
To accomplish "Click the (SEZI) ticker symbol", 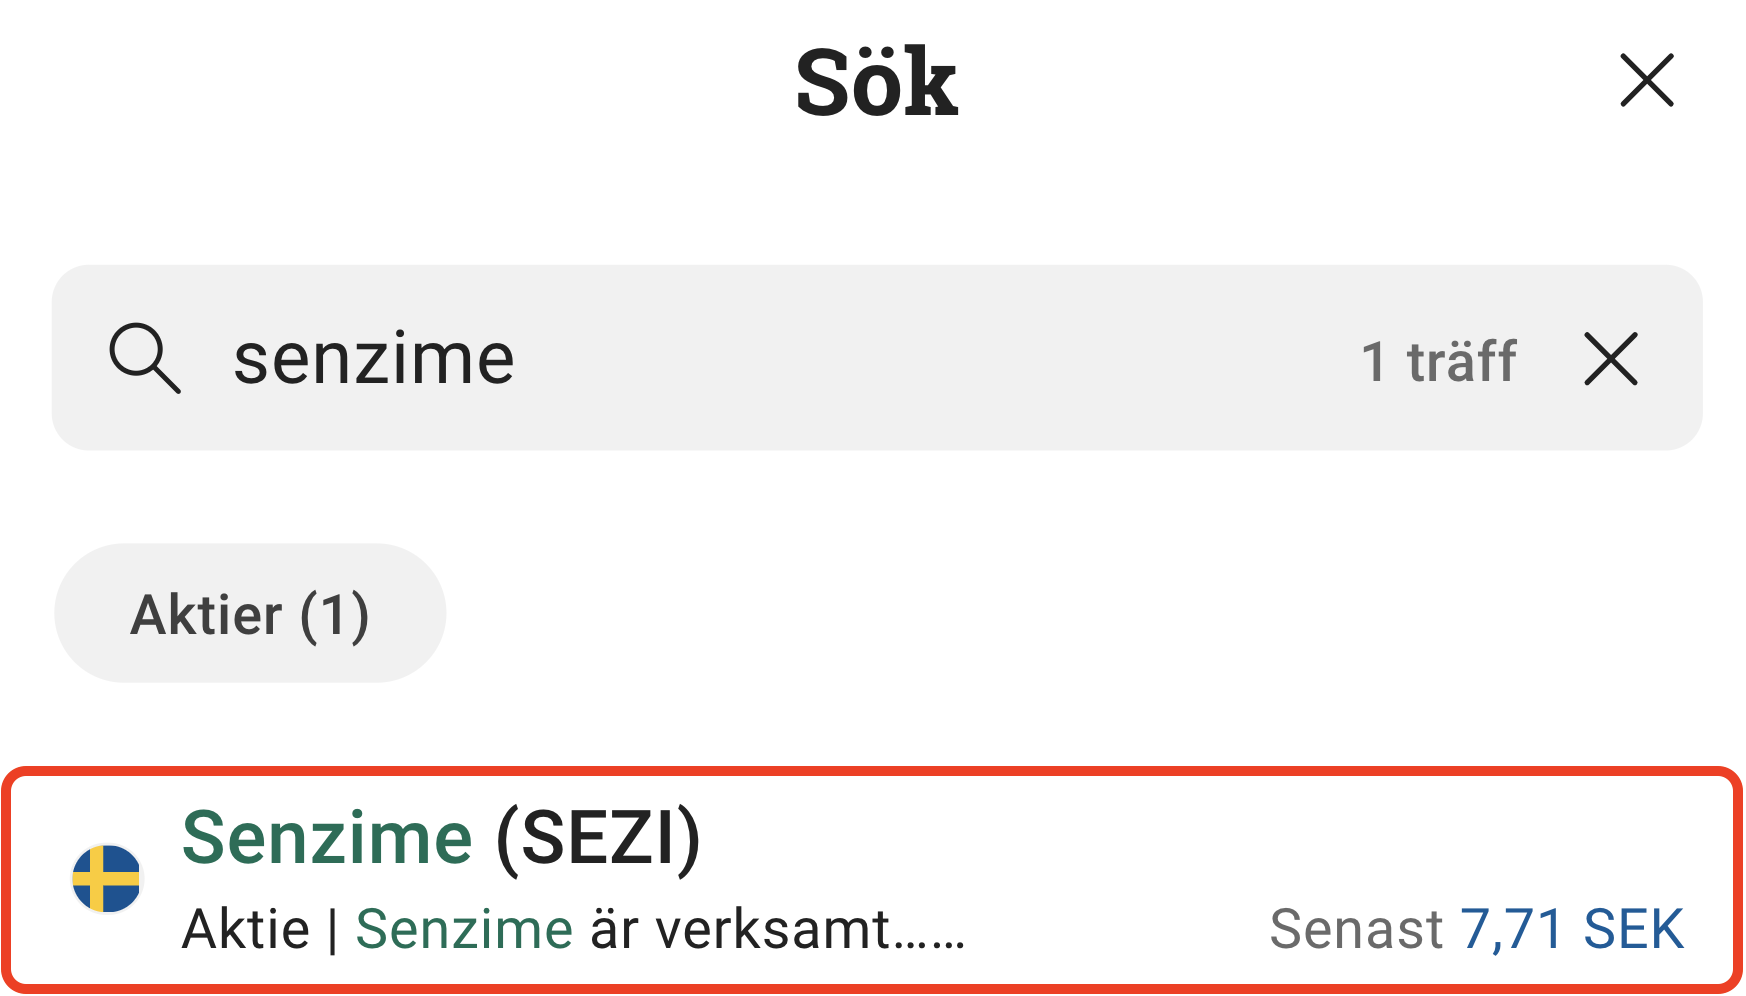I will point(598,838).
